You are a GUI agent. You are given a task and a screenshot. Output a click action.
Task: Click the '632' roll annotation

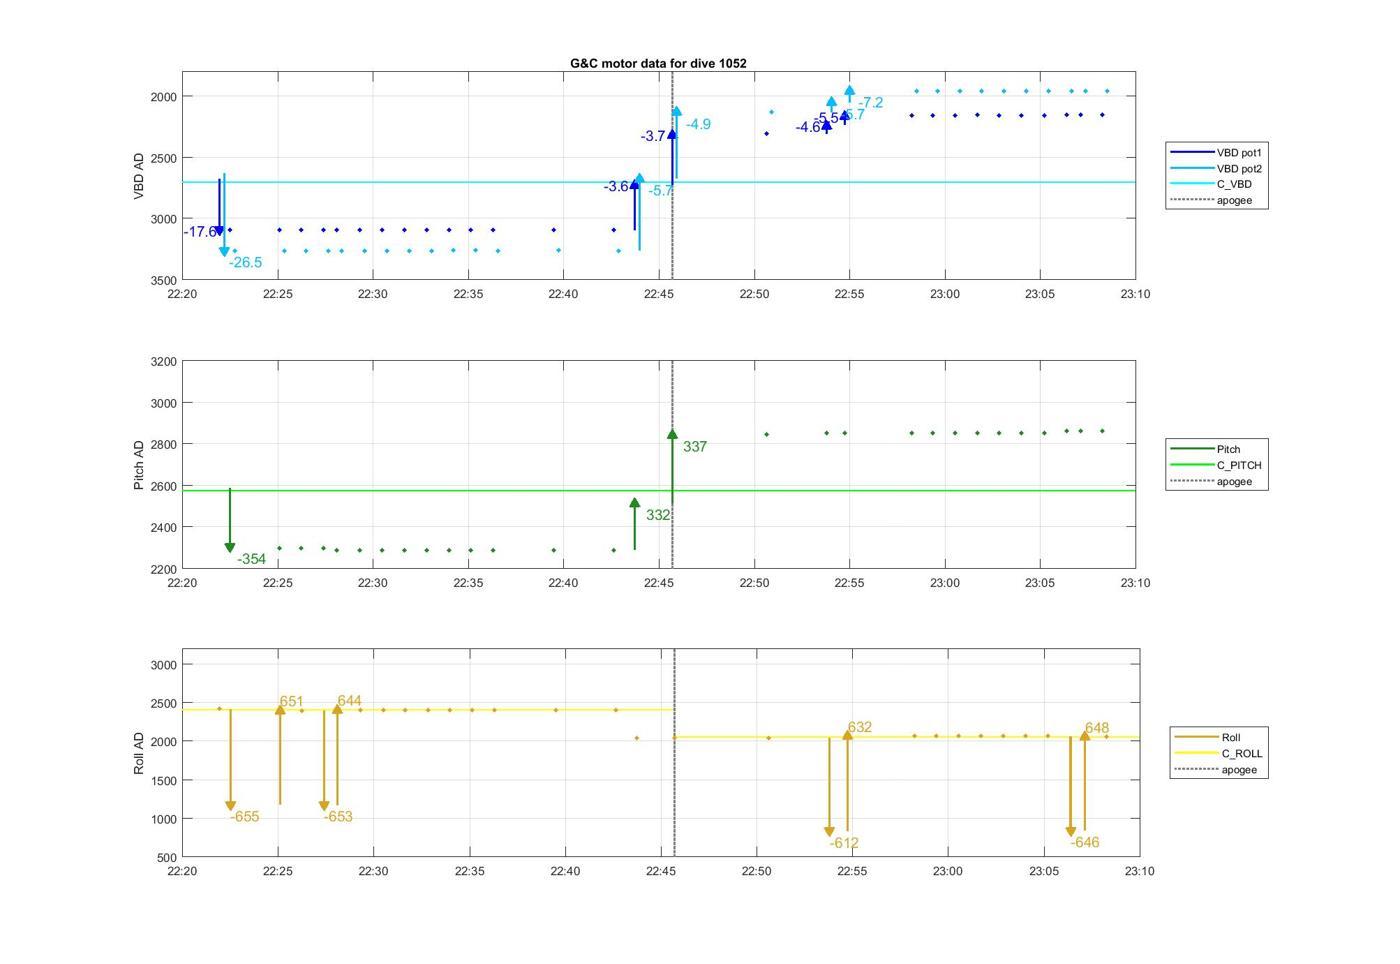pyautogui.click(x=860, y=728)
